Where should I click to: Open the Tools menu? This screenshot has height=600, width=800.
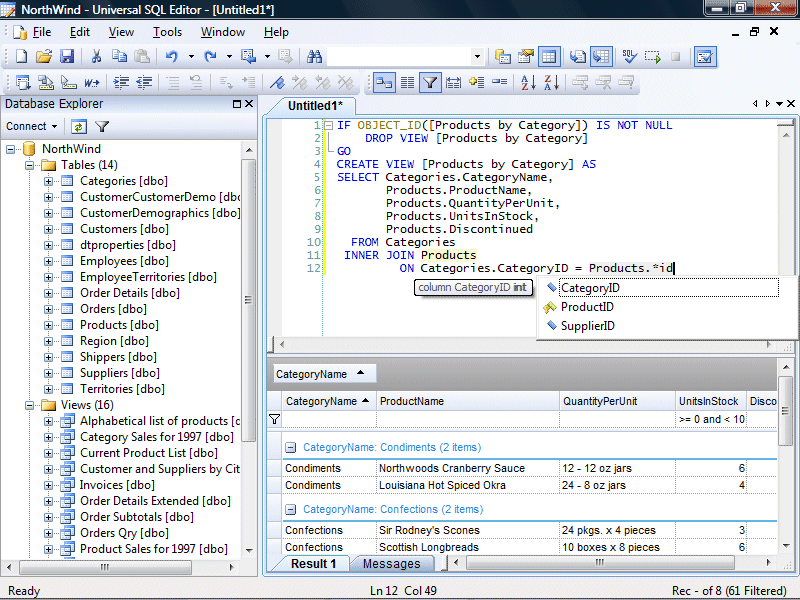(167, 32)
